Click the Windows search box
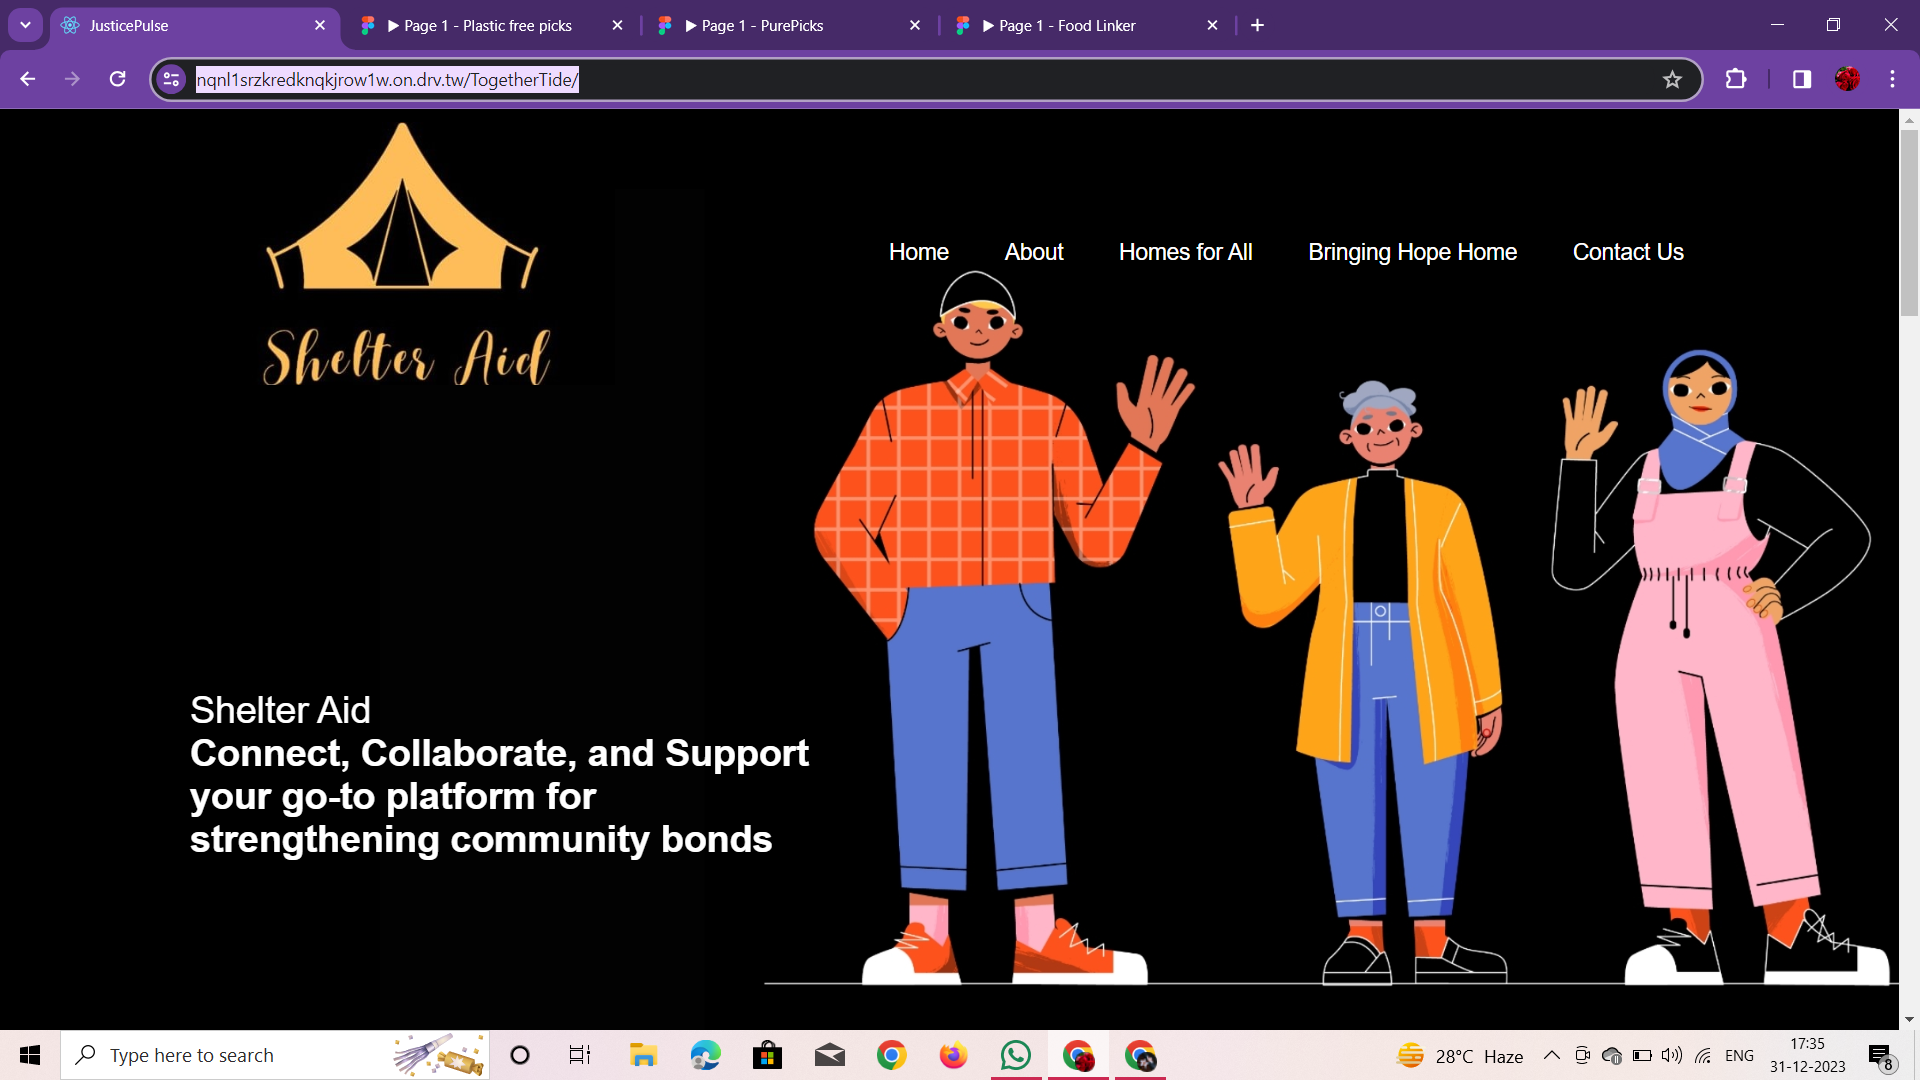 click(x=250, y=1055)
